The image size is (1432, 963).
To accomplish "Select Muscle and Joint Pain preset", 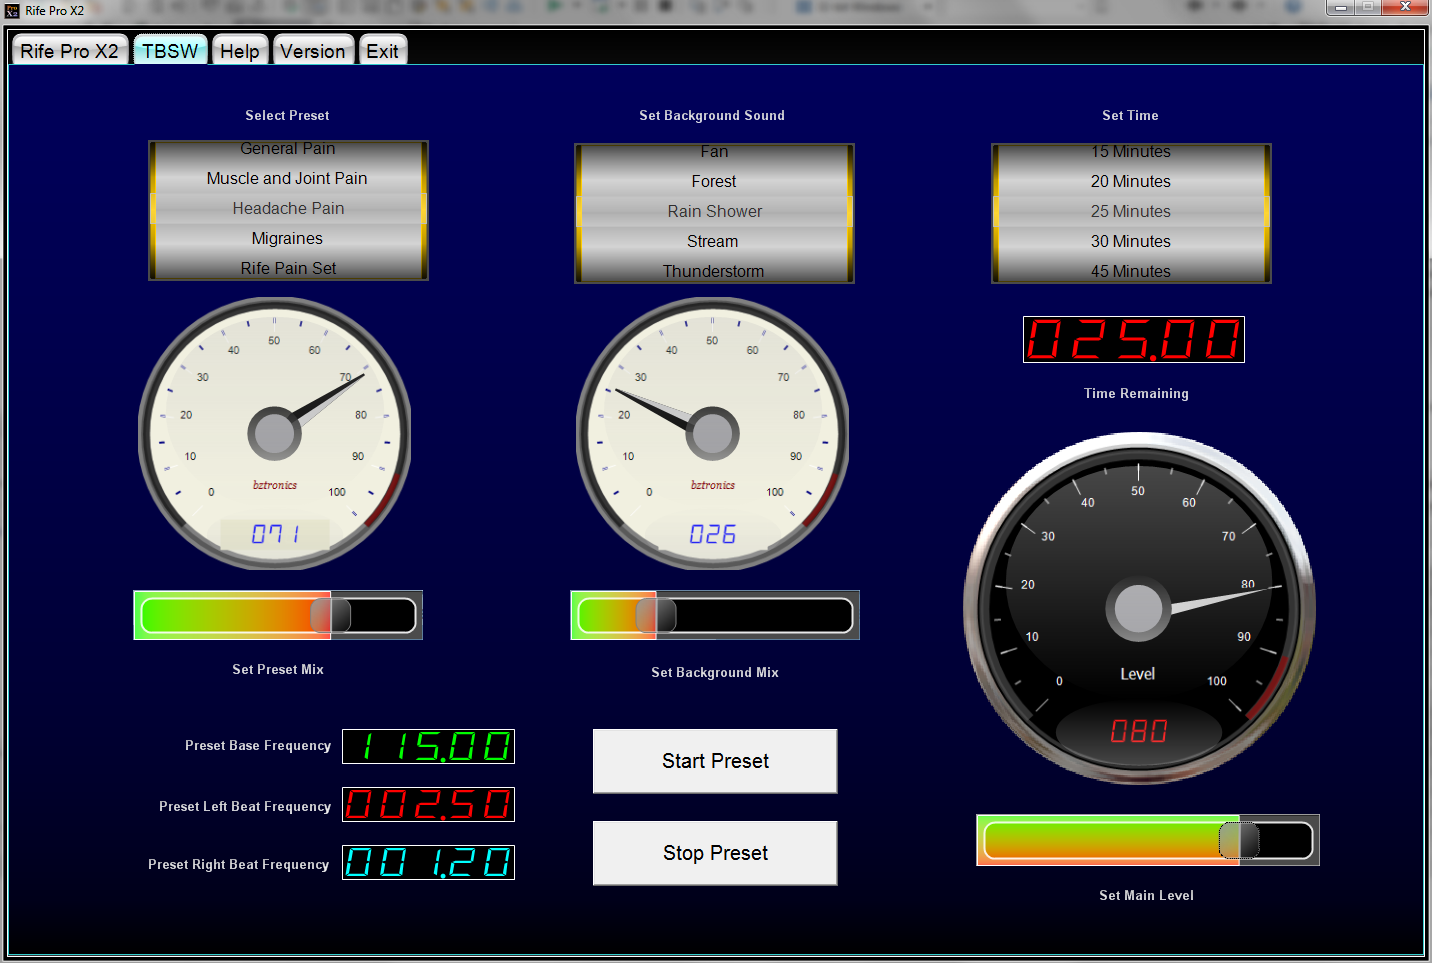I will 288,178.
